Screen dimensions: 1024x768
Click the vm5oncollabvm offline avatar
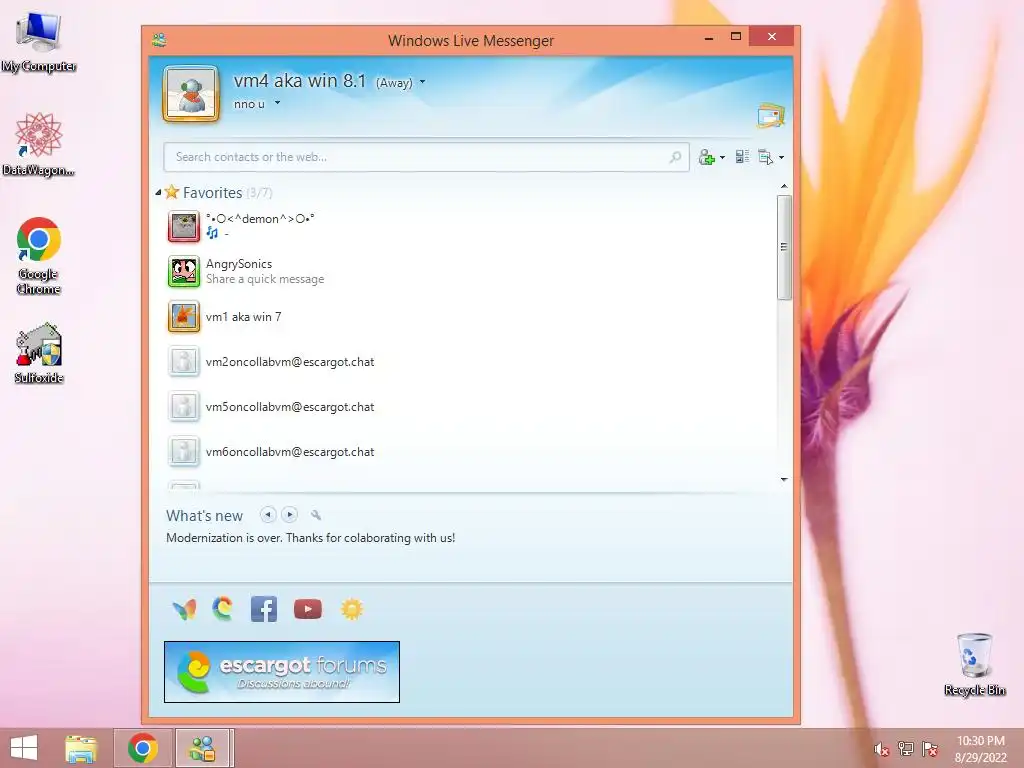coord(184,407)
